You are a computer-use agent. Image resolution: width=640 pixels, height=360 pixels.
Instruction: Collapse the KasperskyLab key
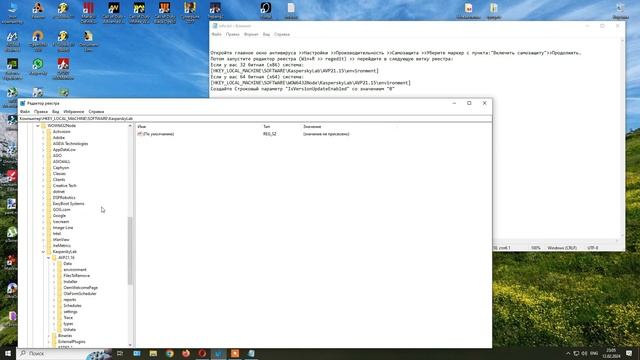pos(43,252)
